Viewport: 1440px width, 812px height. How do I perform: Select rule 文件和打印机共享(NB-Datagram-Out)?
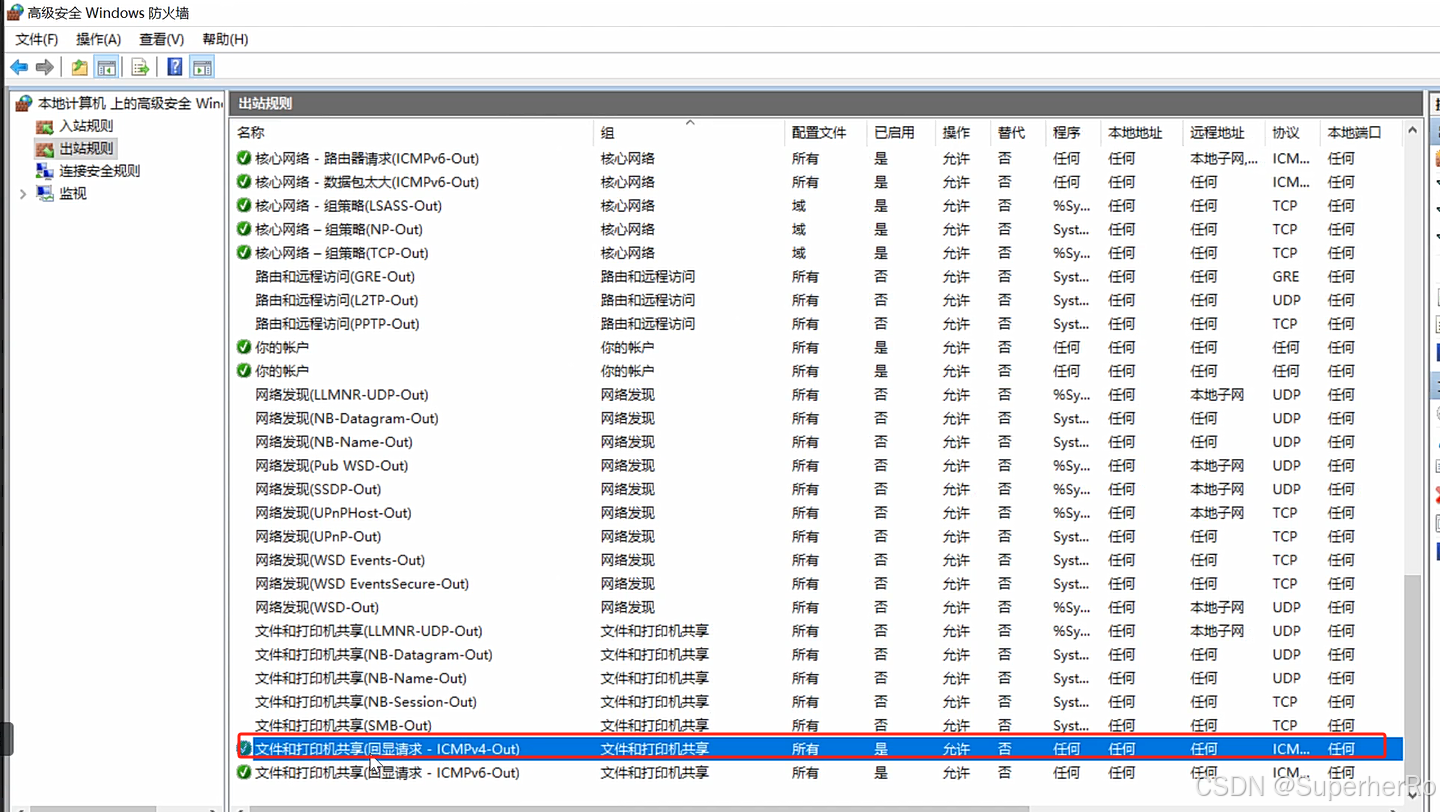373,655
